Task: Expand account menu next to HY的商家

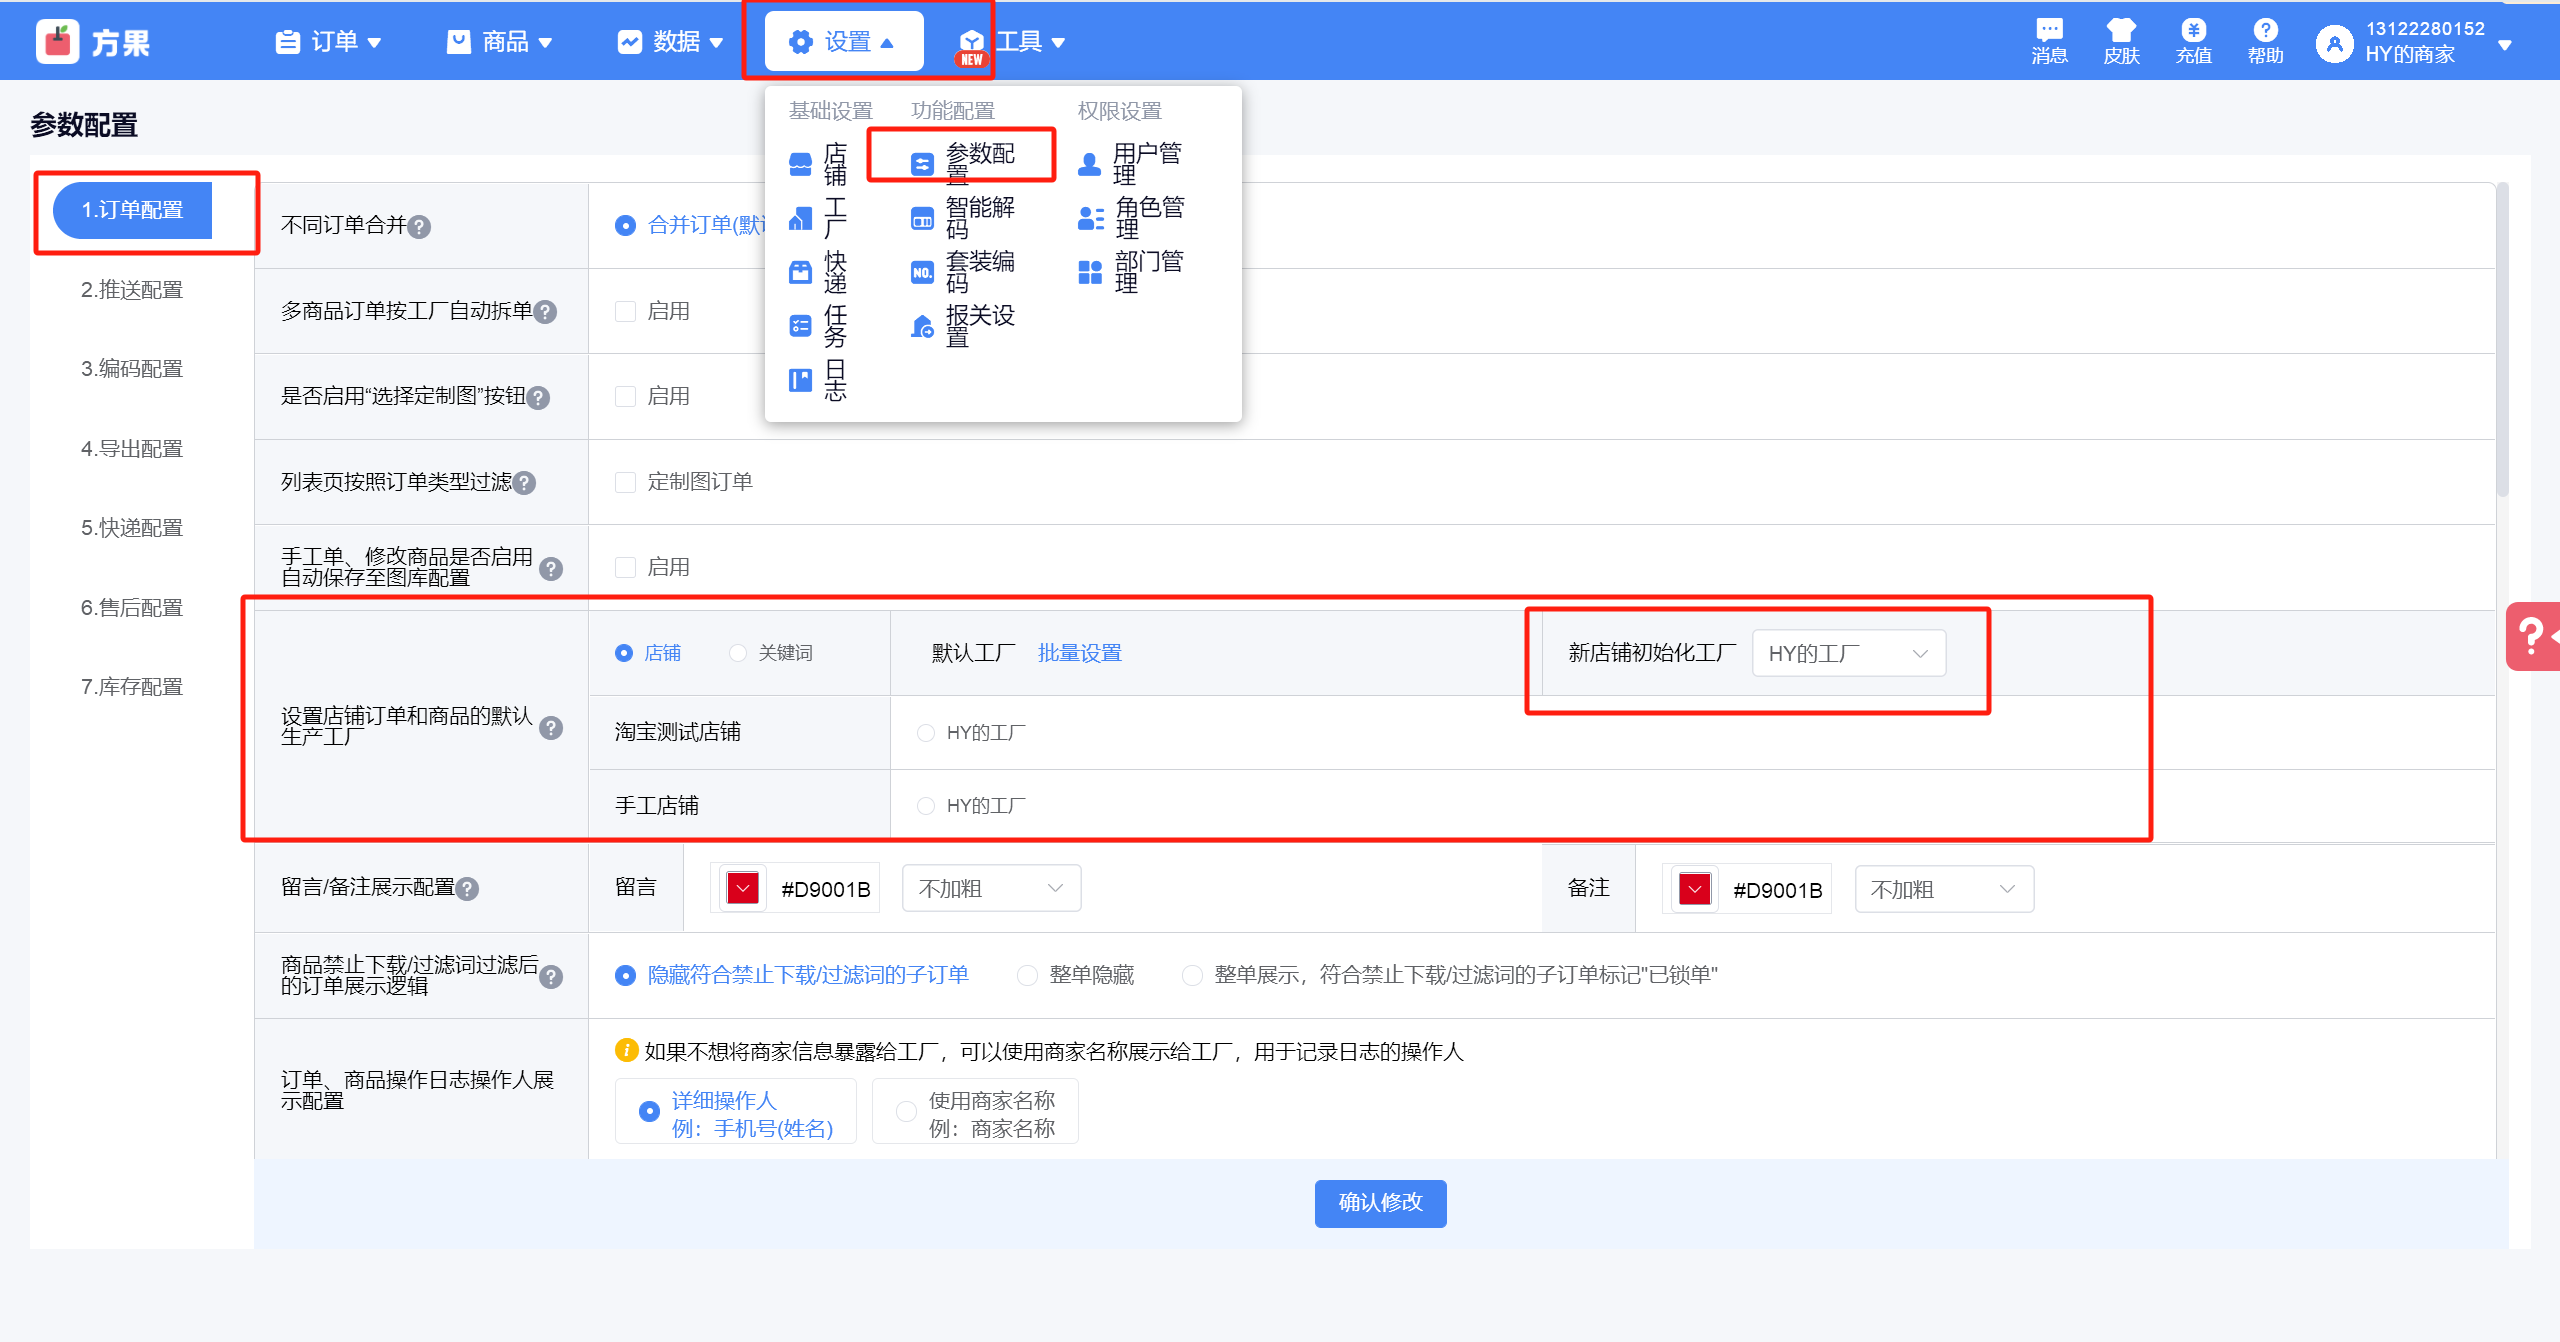Action: click(x=2505, y=44)
